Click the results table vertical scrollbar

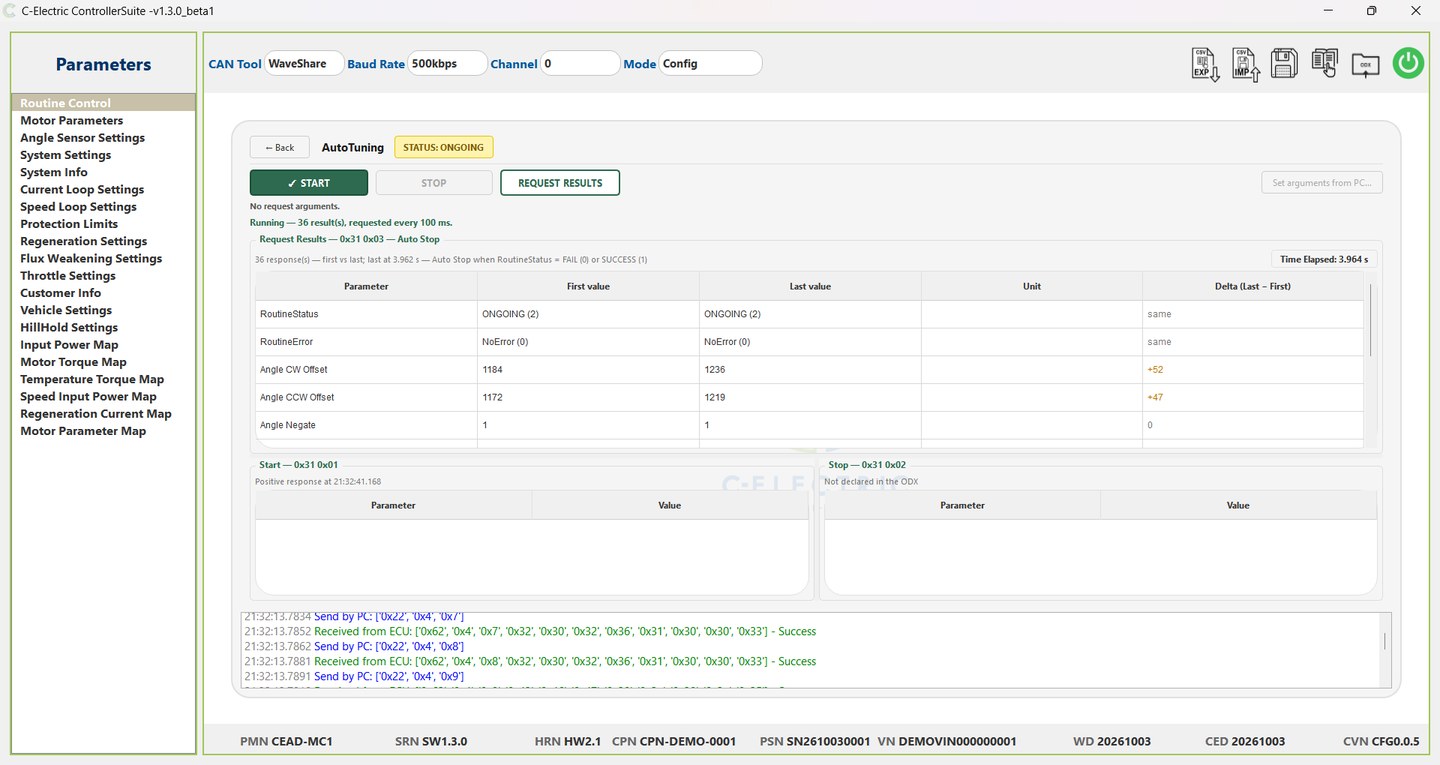tap(1370, 320)
